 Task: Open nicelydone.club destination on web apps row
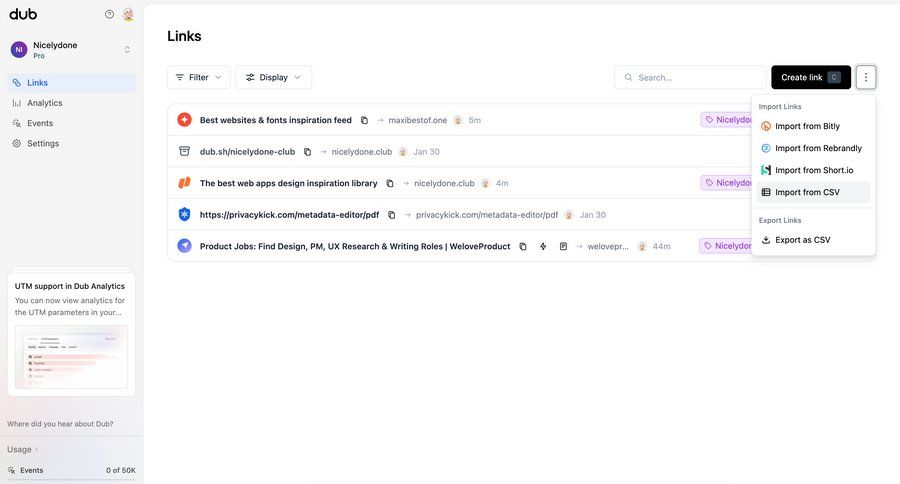444,183
